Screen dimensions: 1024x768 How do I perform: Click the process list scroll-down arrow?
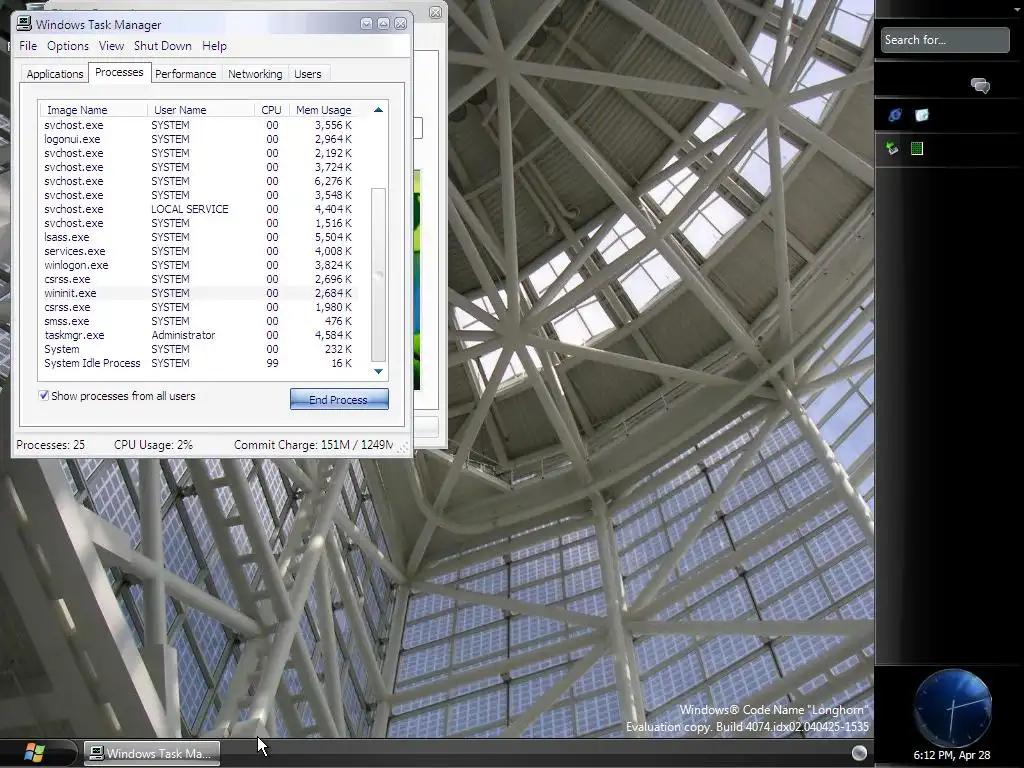(378, 371)
